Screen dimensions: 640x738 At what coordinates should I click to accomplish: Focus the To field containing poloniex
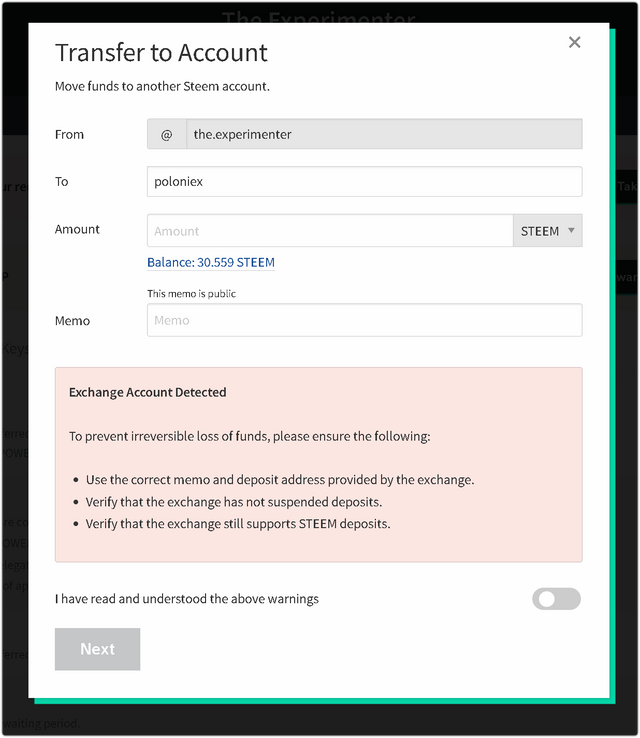tap(364, 182)
